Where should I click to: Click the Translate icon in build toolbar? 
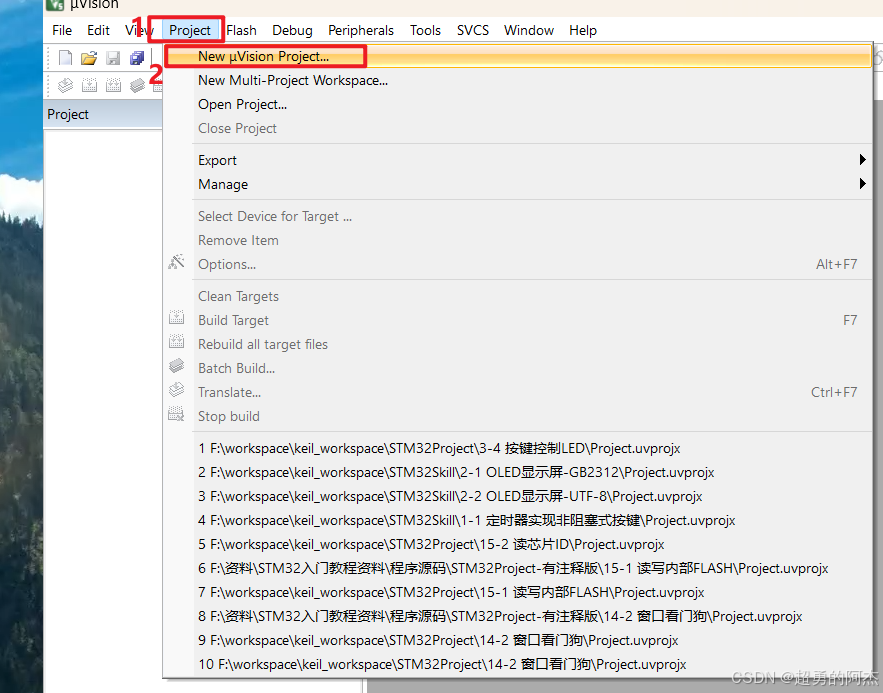(x=65, y=85)
